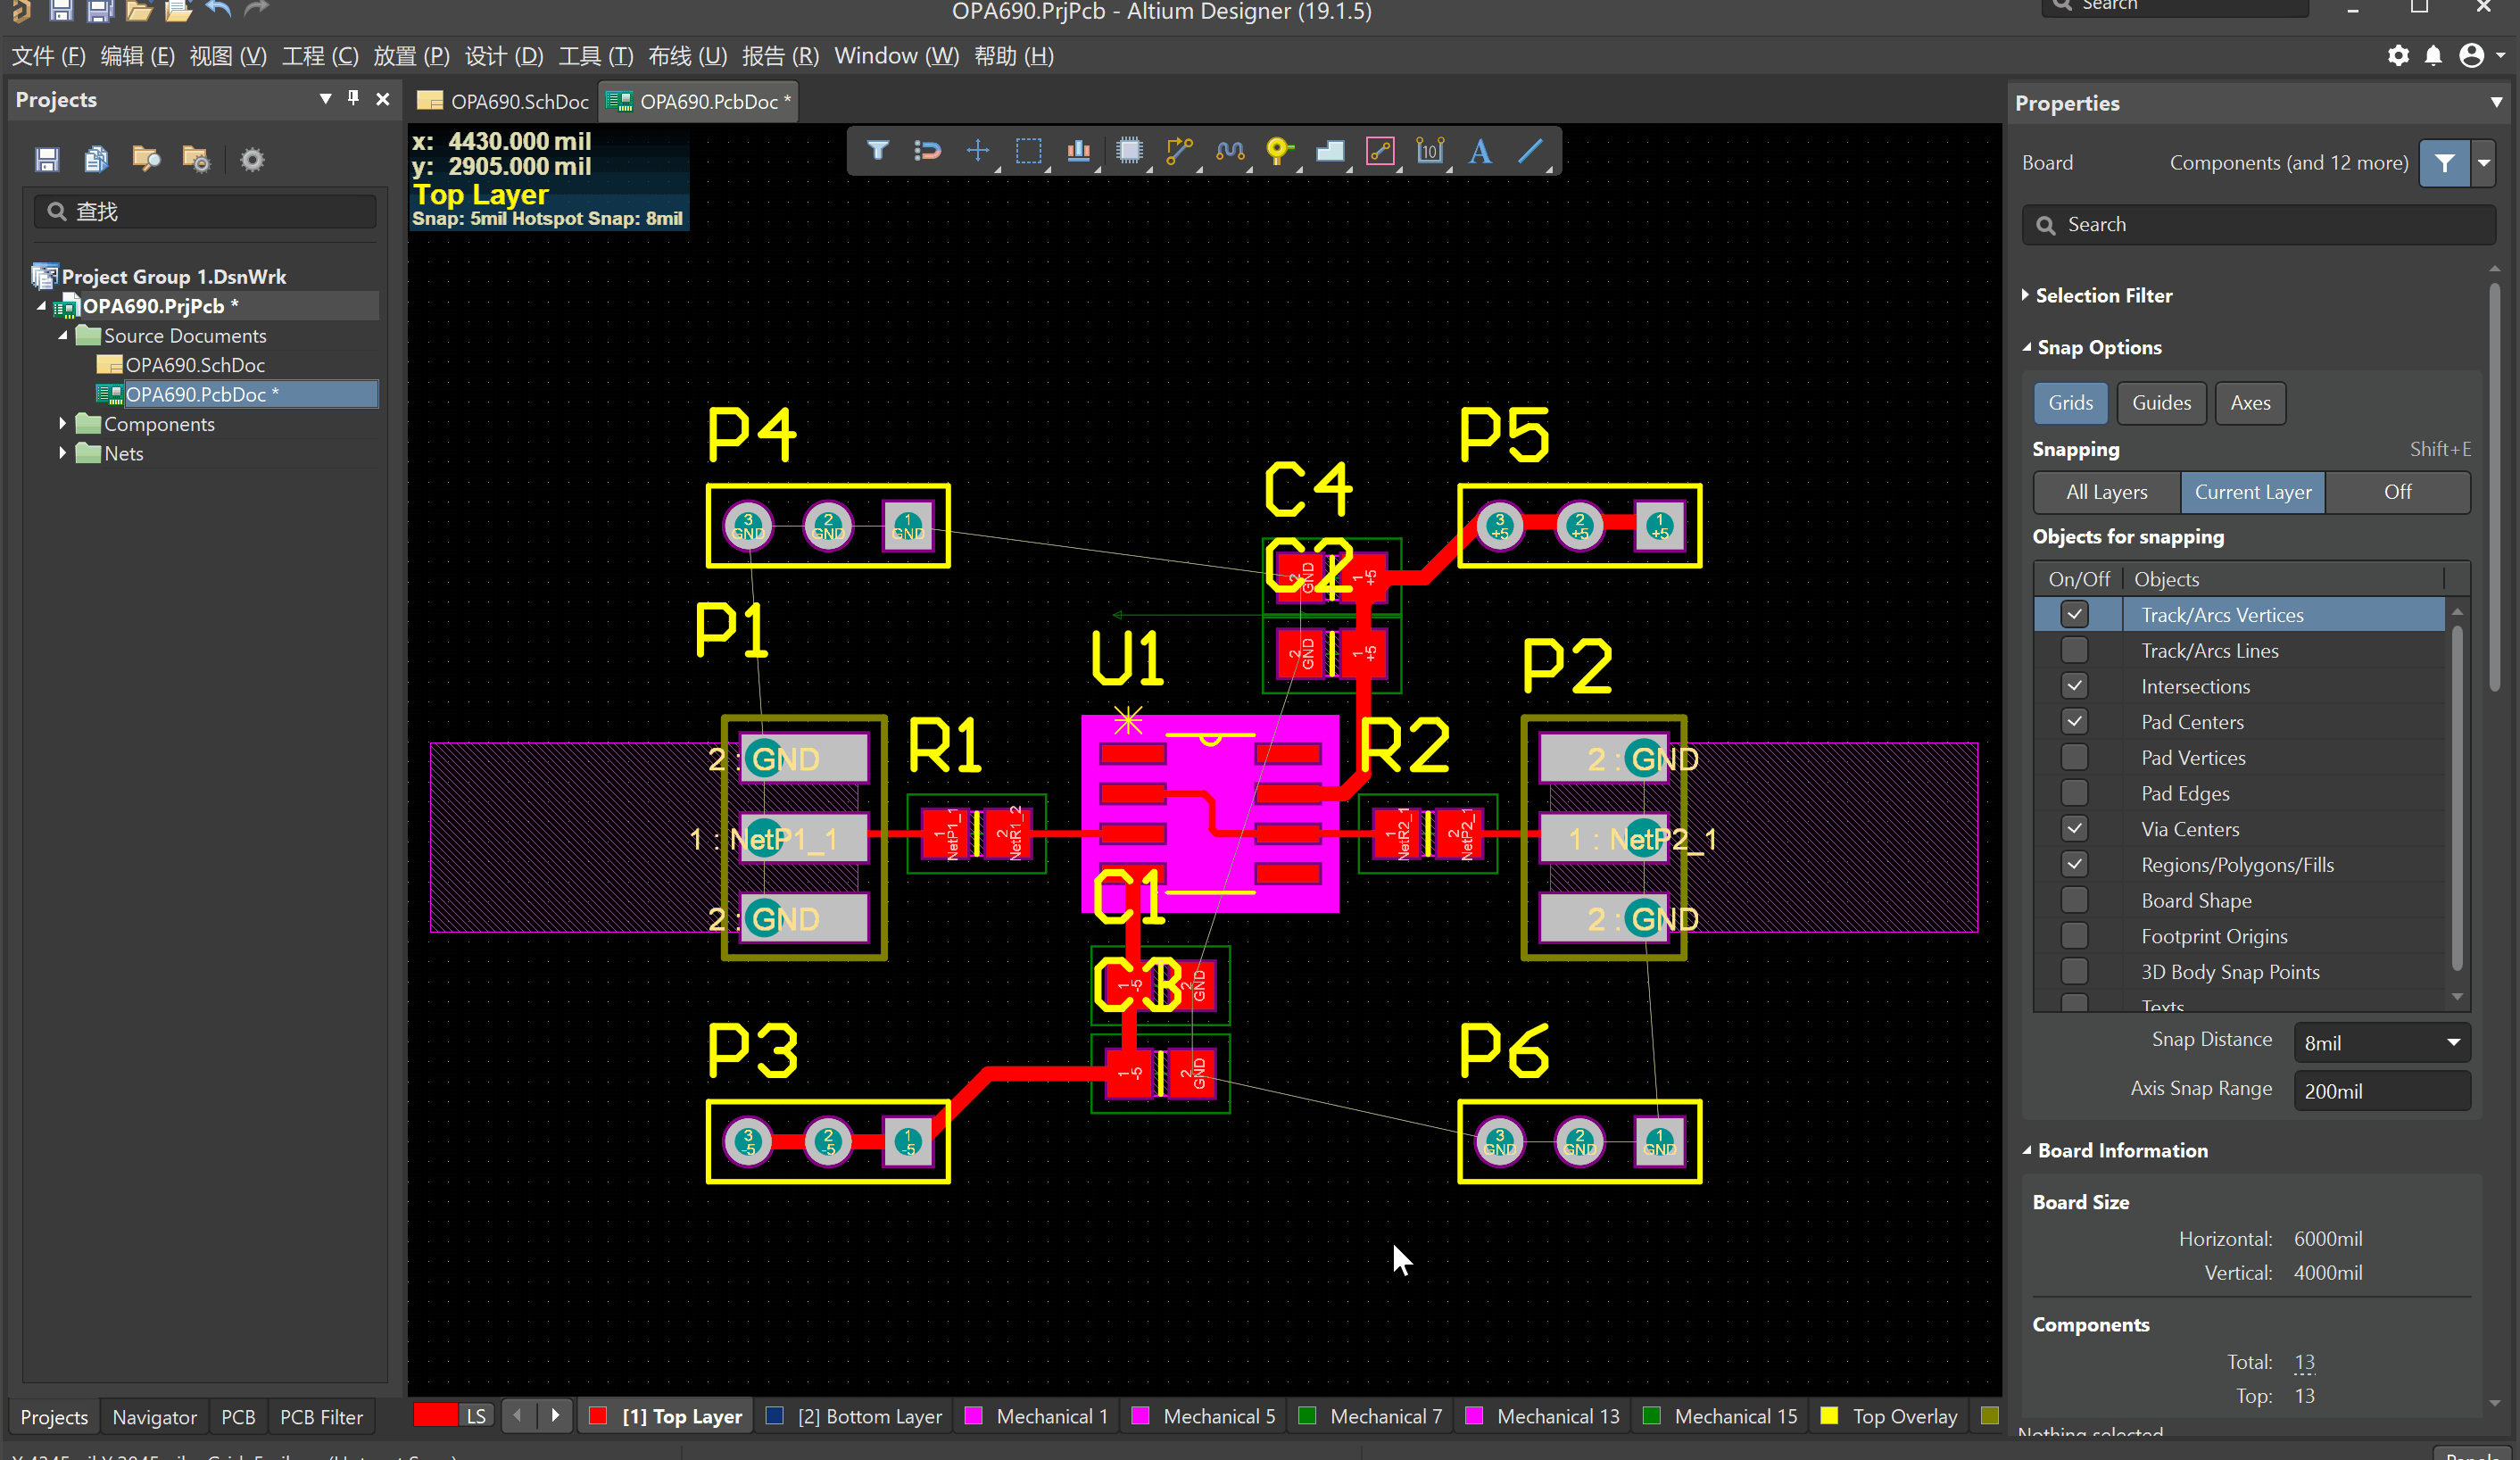The height and width of the screenshot is (1460, 2520).
Task: Select the place polygon pour icon
Action: point(1329,151)
